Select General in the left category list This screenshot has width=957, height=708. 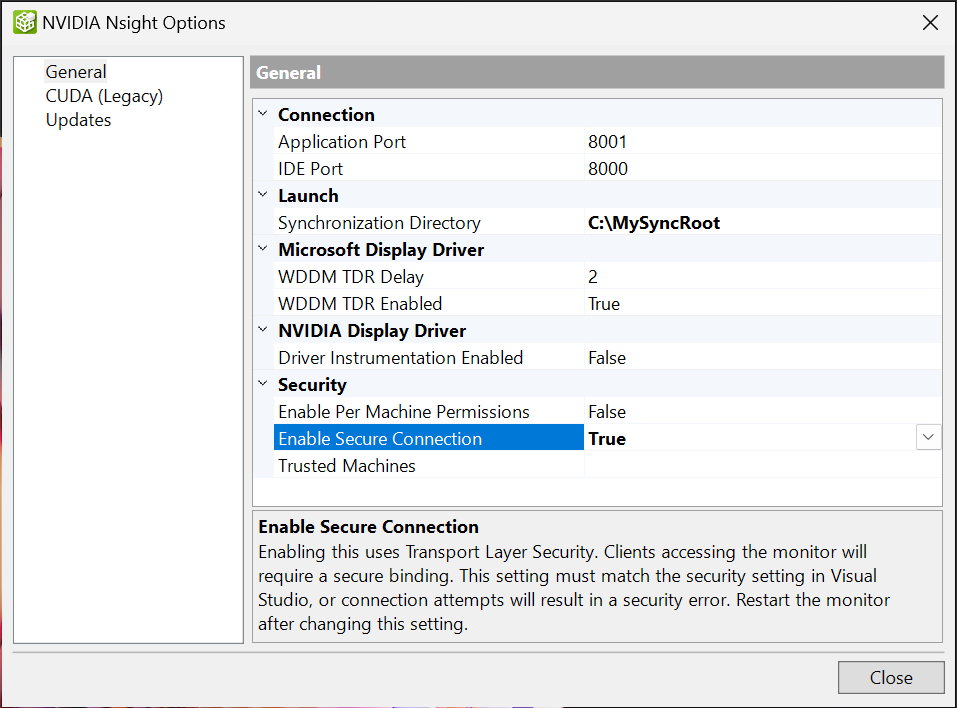pos(76,72)
